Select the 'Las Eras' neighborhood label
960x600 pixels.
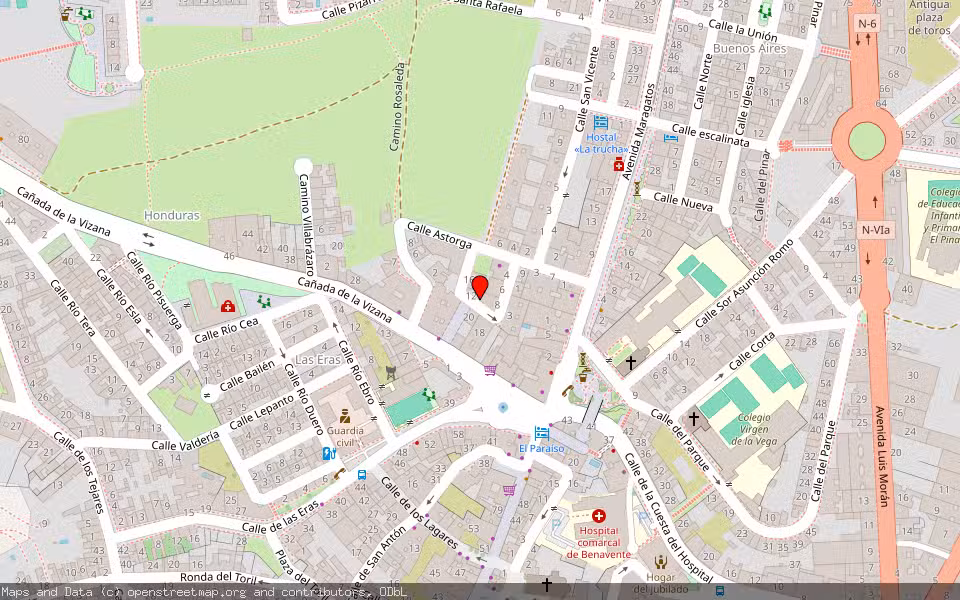click(318, 359)
